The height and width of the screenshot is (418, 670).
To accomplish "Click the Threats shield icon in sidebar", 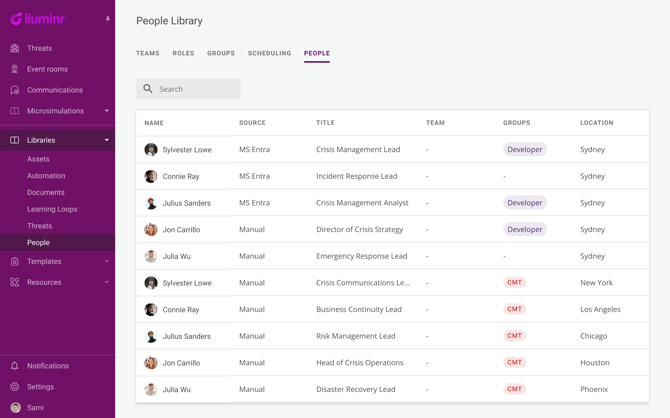I will tap(15, 48).
